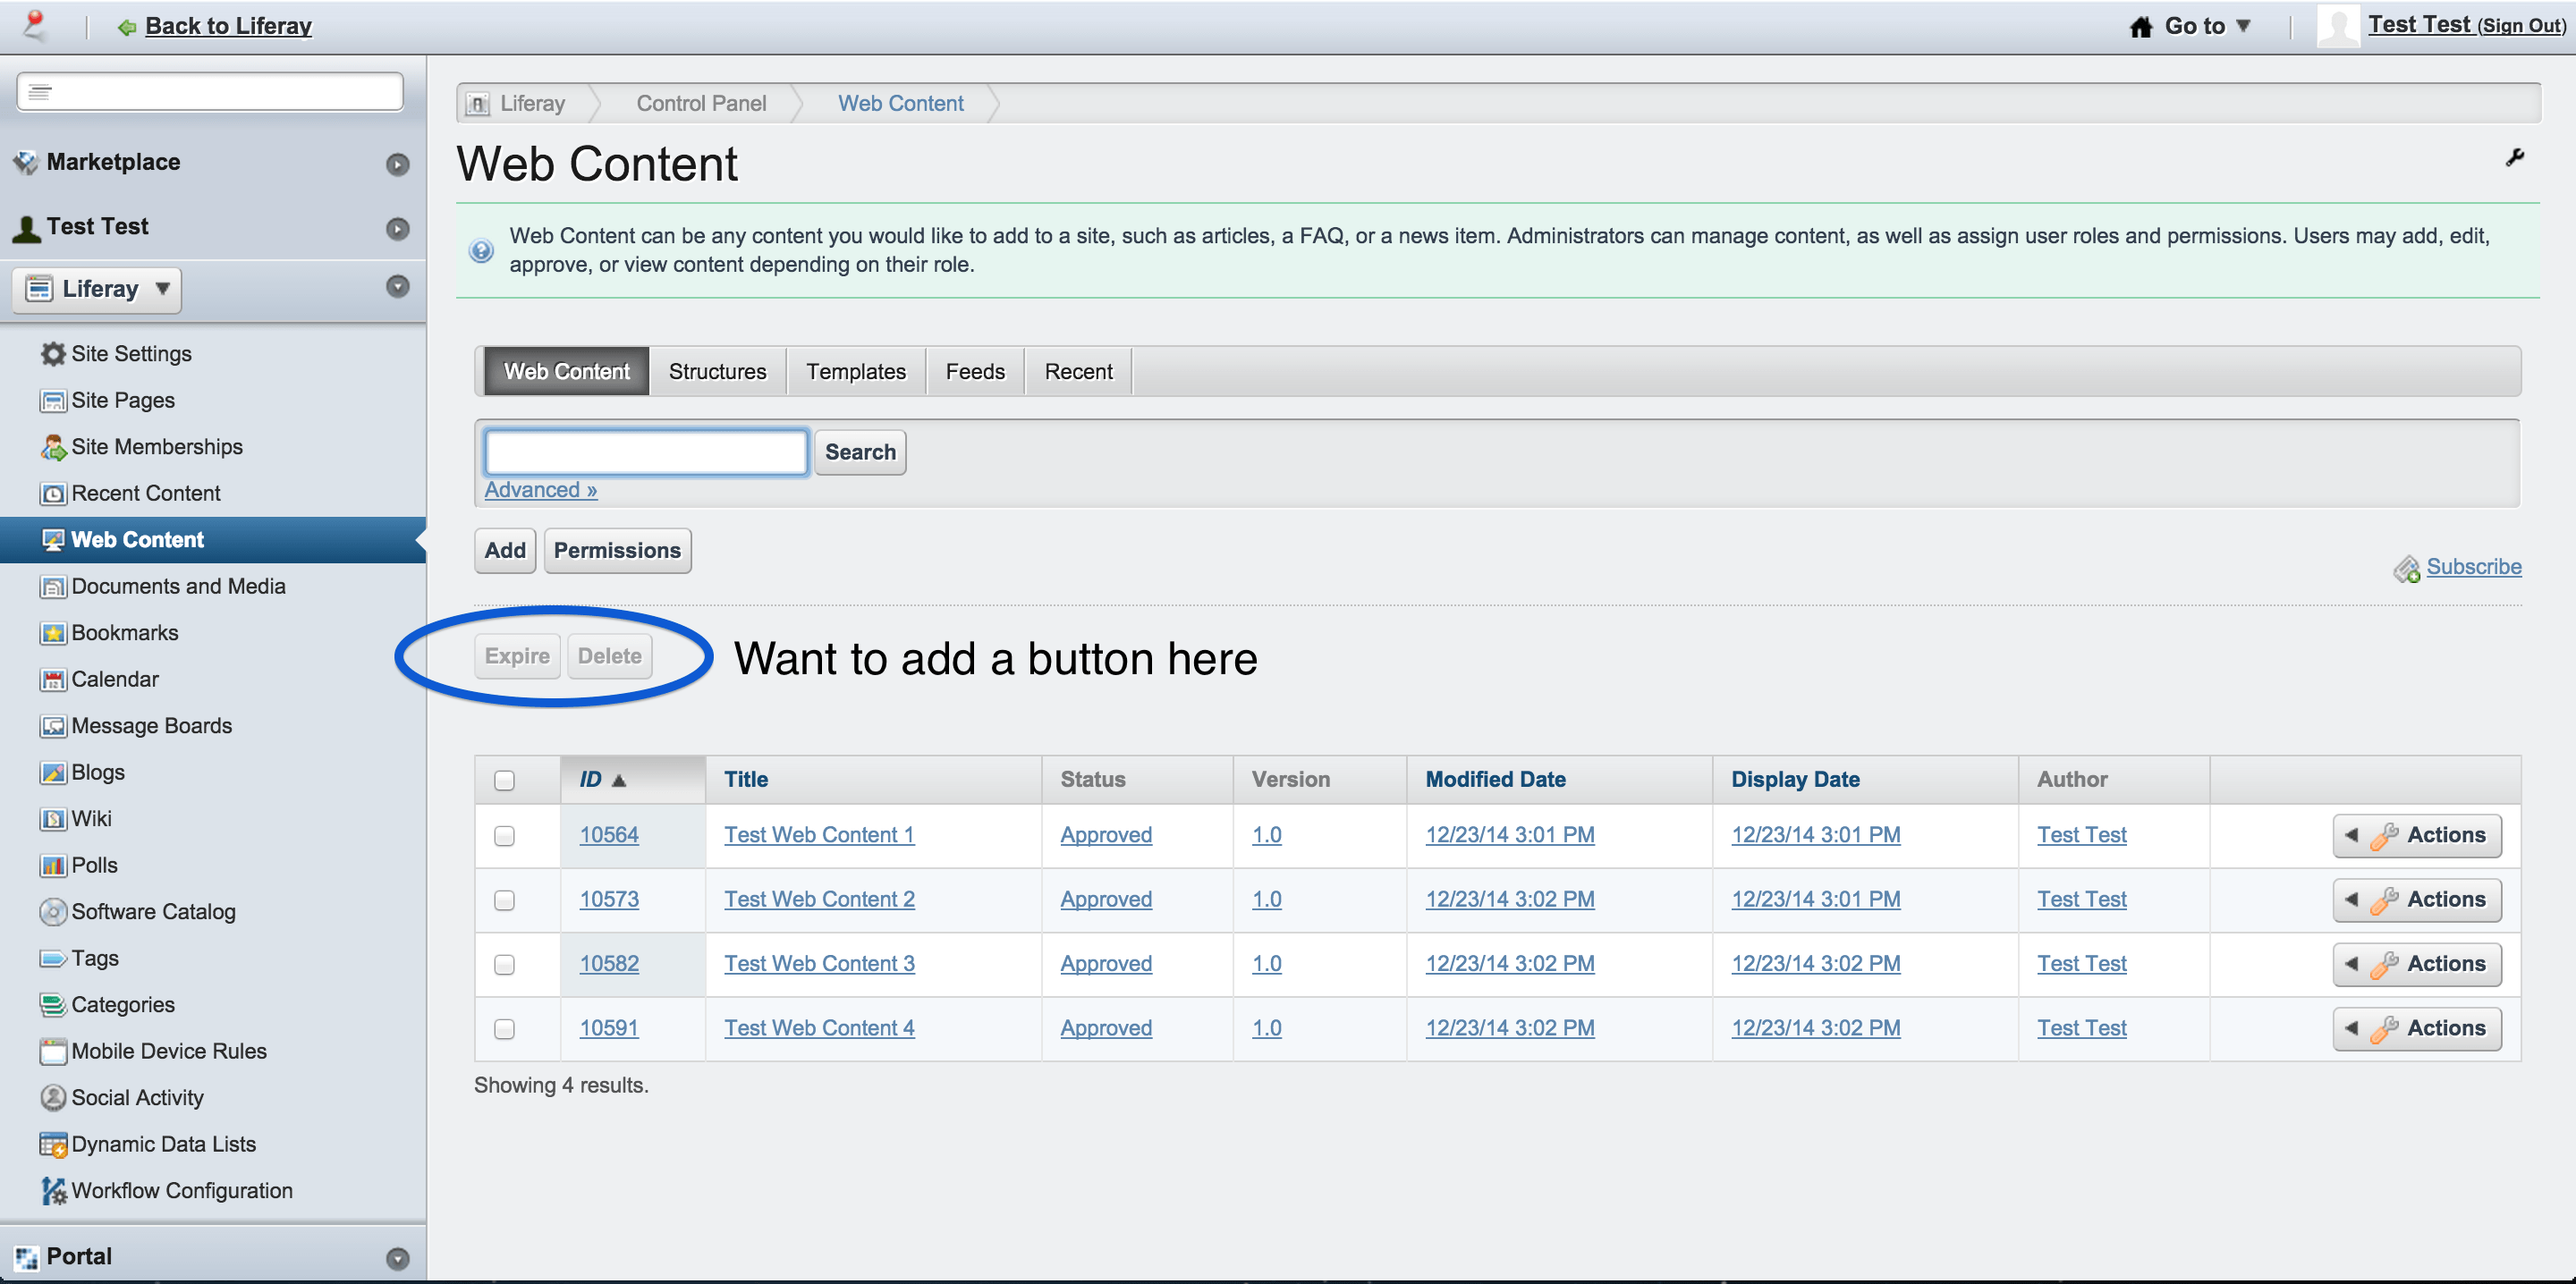Switch to the Templates tab
Image resolution: width=2576 pixels, height=1284 pixels.
tap(855, 372)
